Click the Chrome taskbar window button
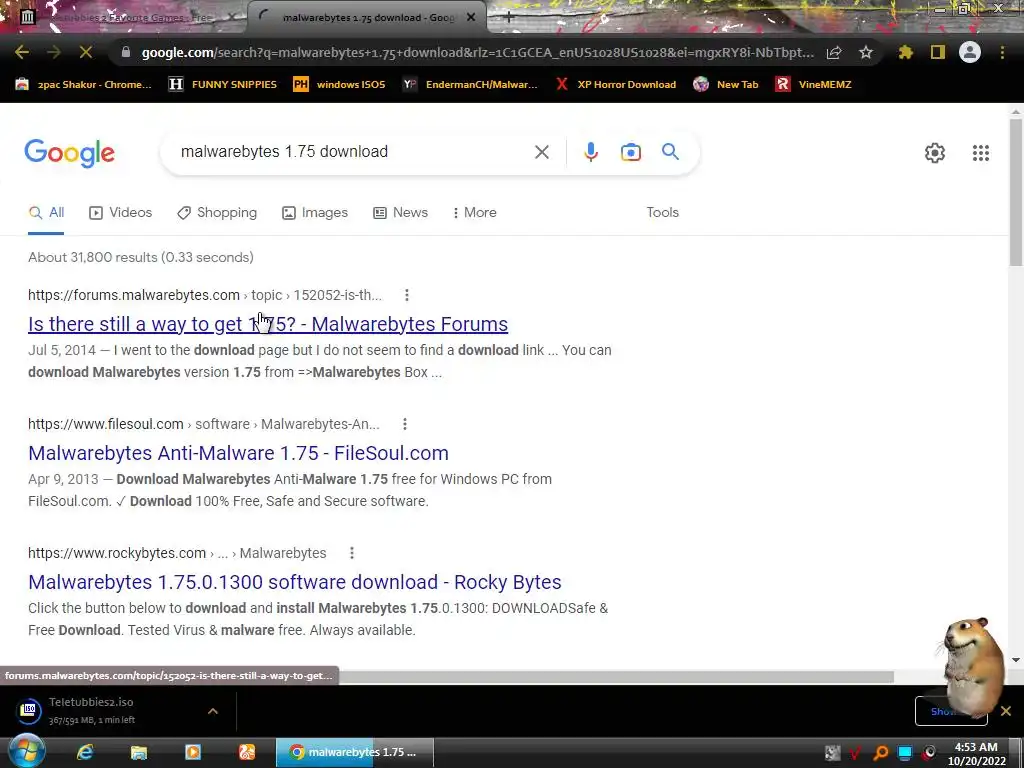The height and width of the screenshot is (768, 1024). click(354, 752)
